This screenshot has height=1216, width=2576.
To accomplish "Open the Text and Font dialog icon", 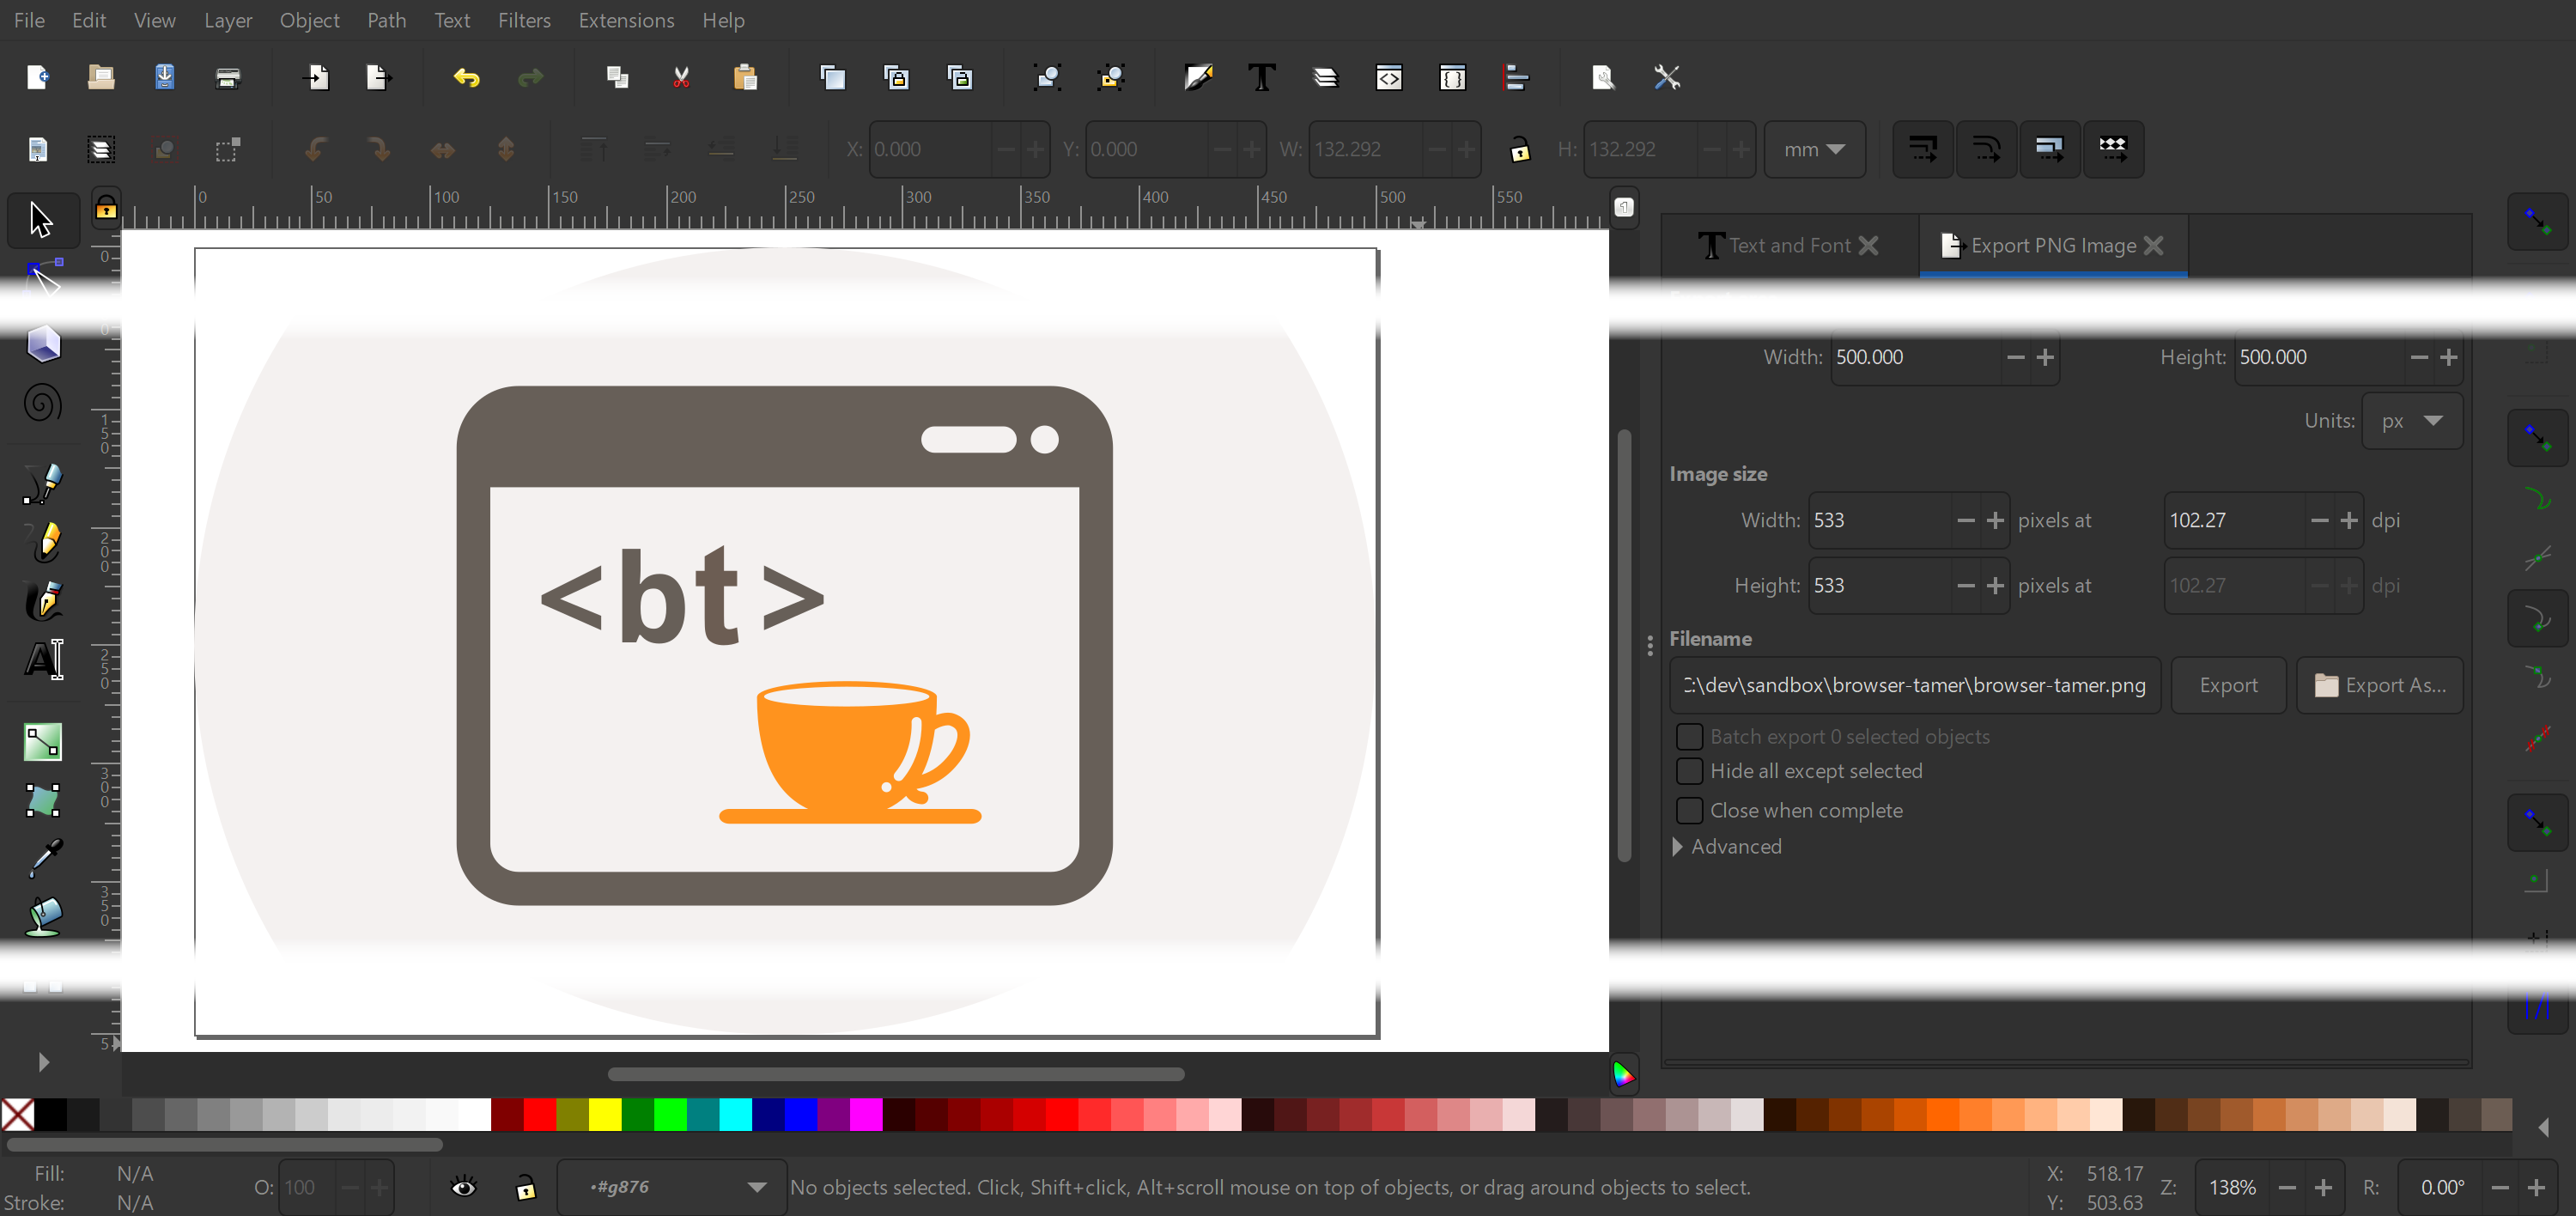I will (1262, 77).
